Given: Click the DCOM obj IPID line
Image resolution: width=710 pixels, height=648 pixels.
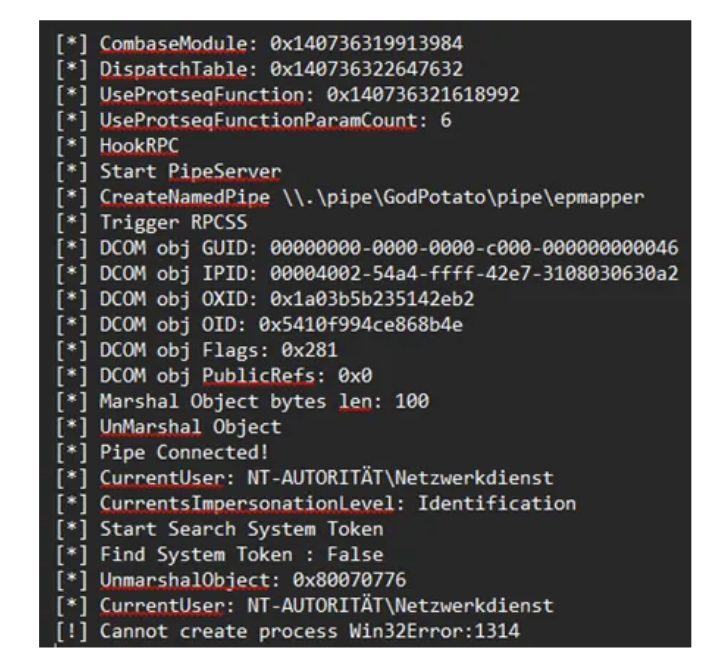Looking at the screenshot, I should coord(388,273).
